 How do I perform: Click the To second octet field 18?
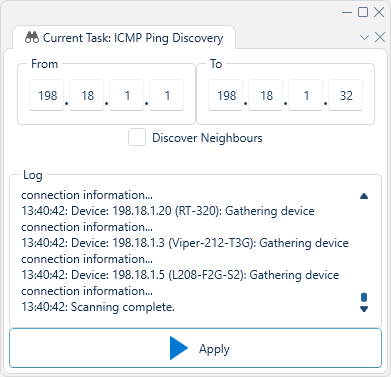tap(266, 95)
